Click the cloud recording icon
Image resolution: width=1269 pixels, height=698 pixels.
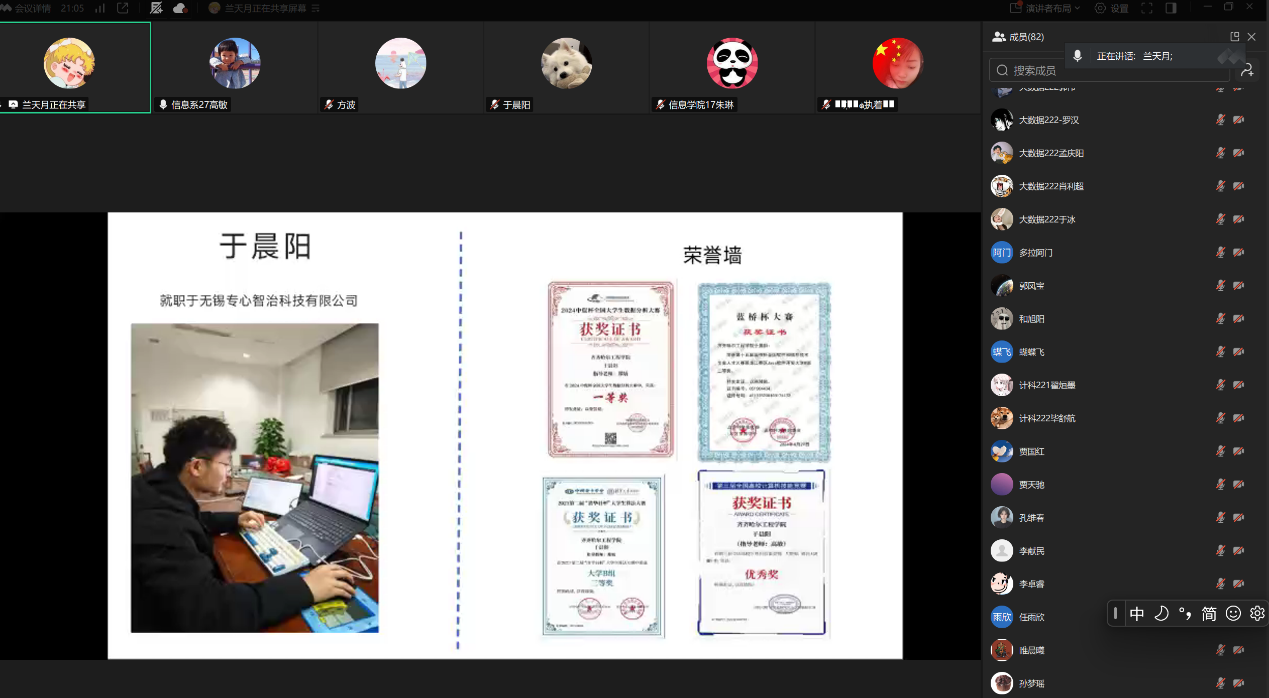point(179,8)
